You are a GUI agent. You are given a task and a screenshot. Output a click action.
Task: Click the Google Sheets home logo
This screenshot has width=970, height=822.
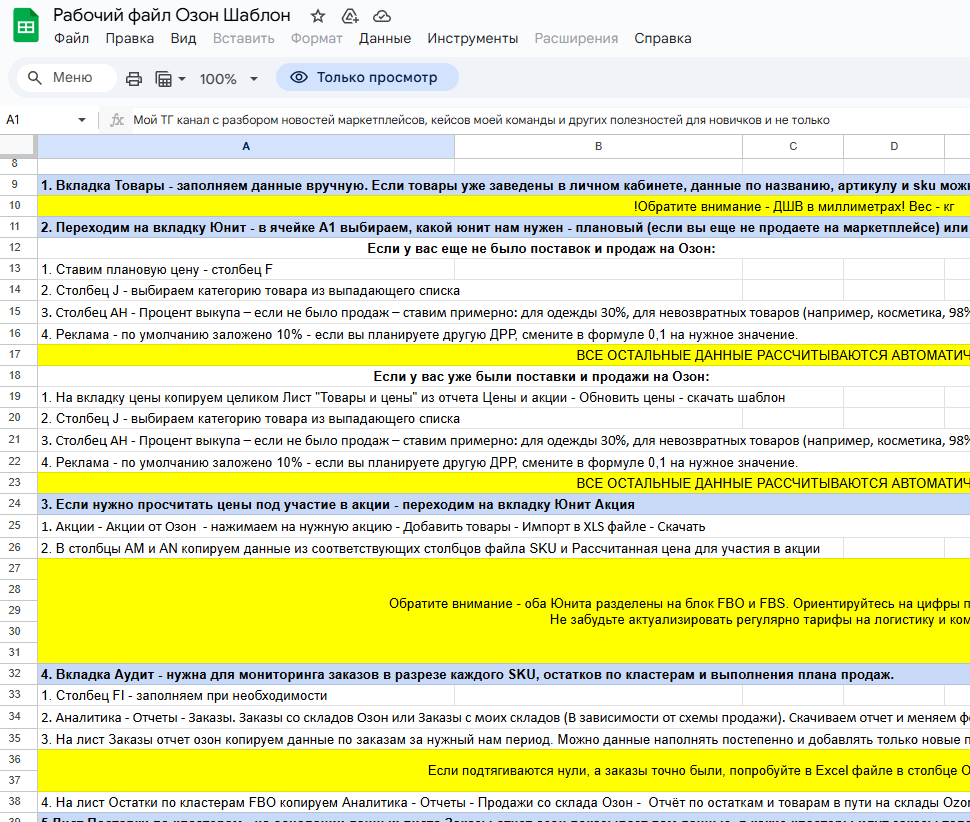pyautogui.click(x=26, y=25)
